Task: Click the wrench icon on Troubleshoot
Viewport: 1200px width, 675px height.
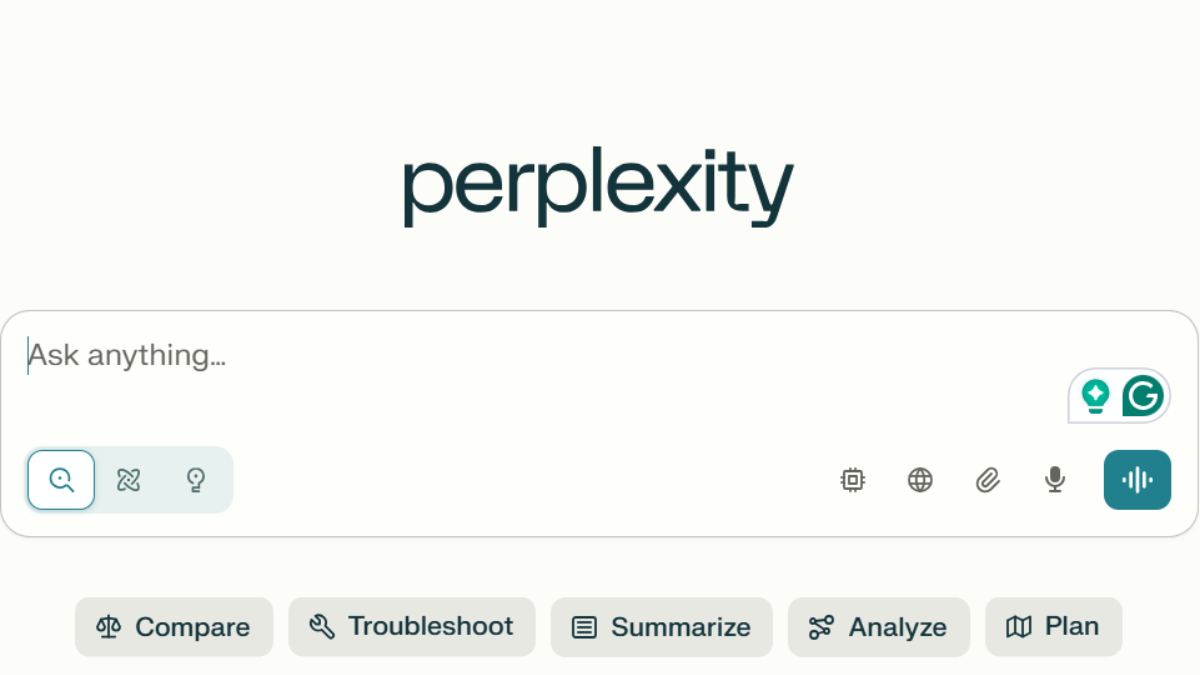Action: pyautogui.click(x=322, y=627)
